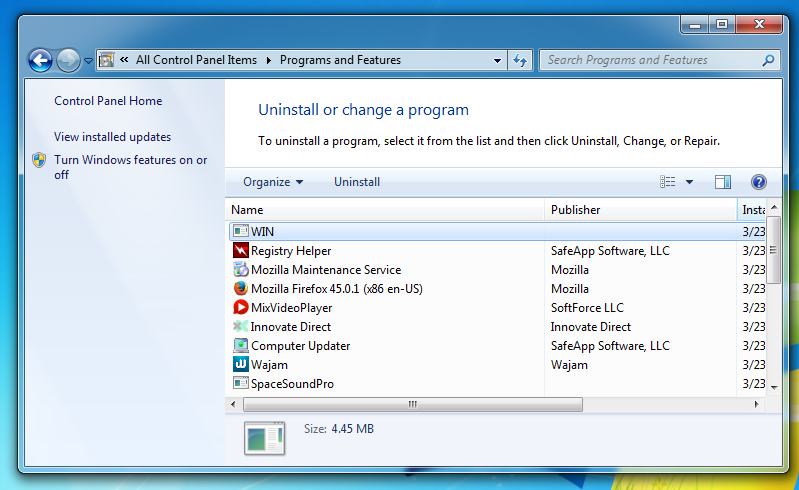Click the vertical scrollbar thumb

(x=774, y=250)
